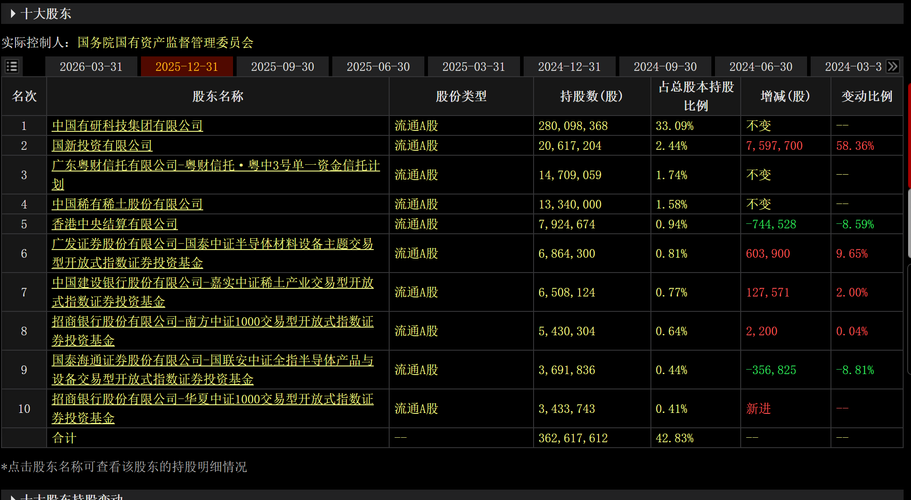Select the 2024-09-30 date tab

[x=665, y=67]
